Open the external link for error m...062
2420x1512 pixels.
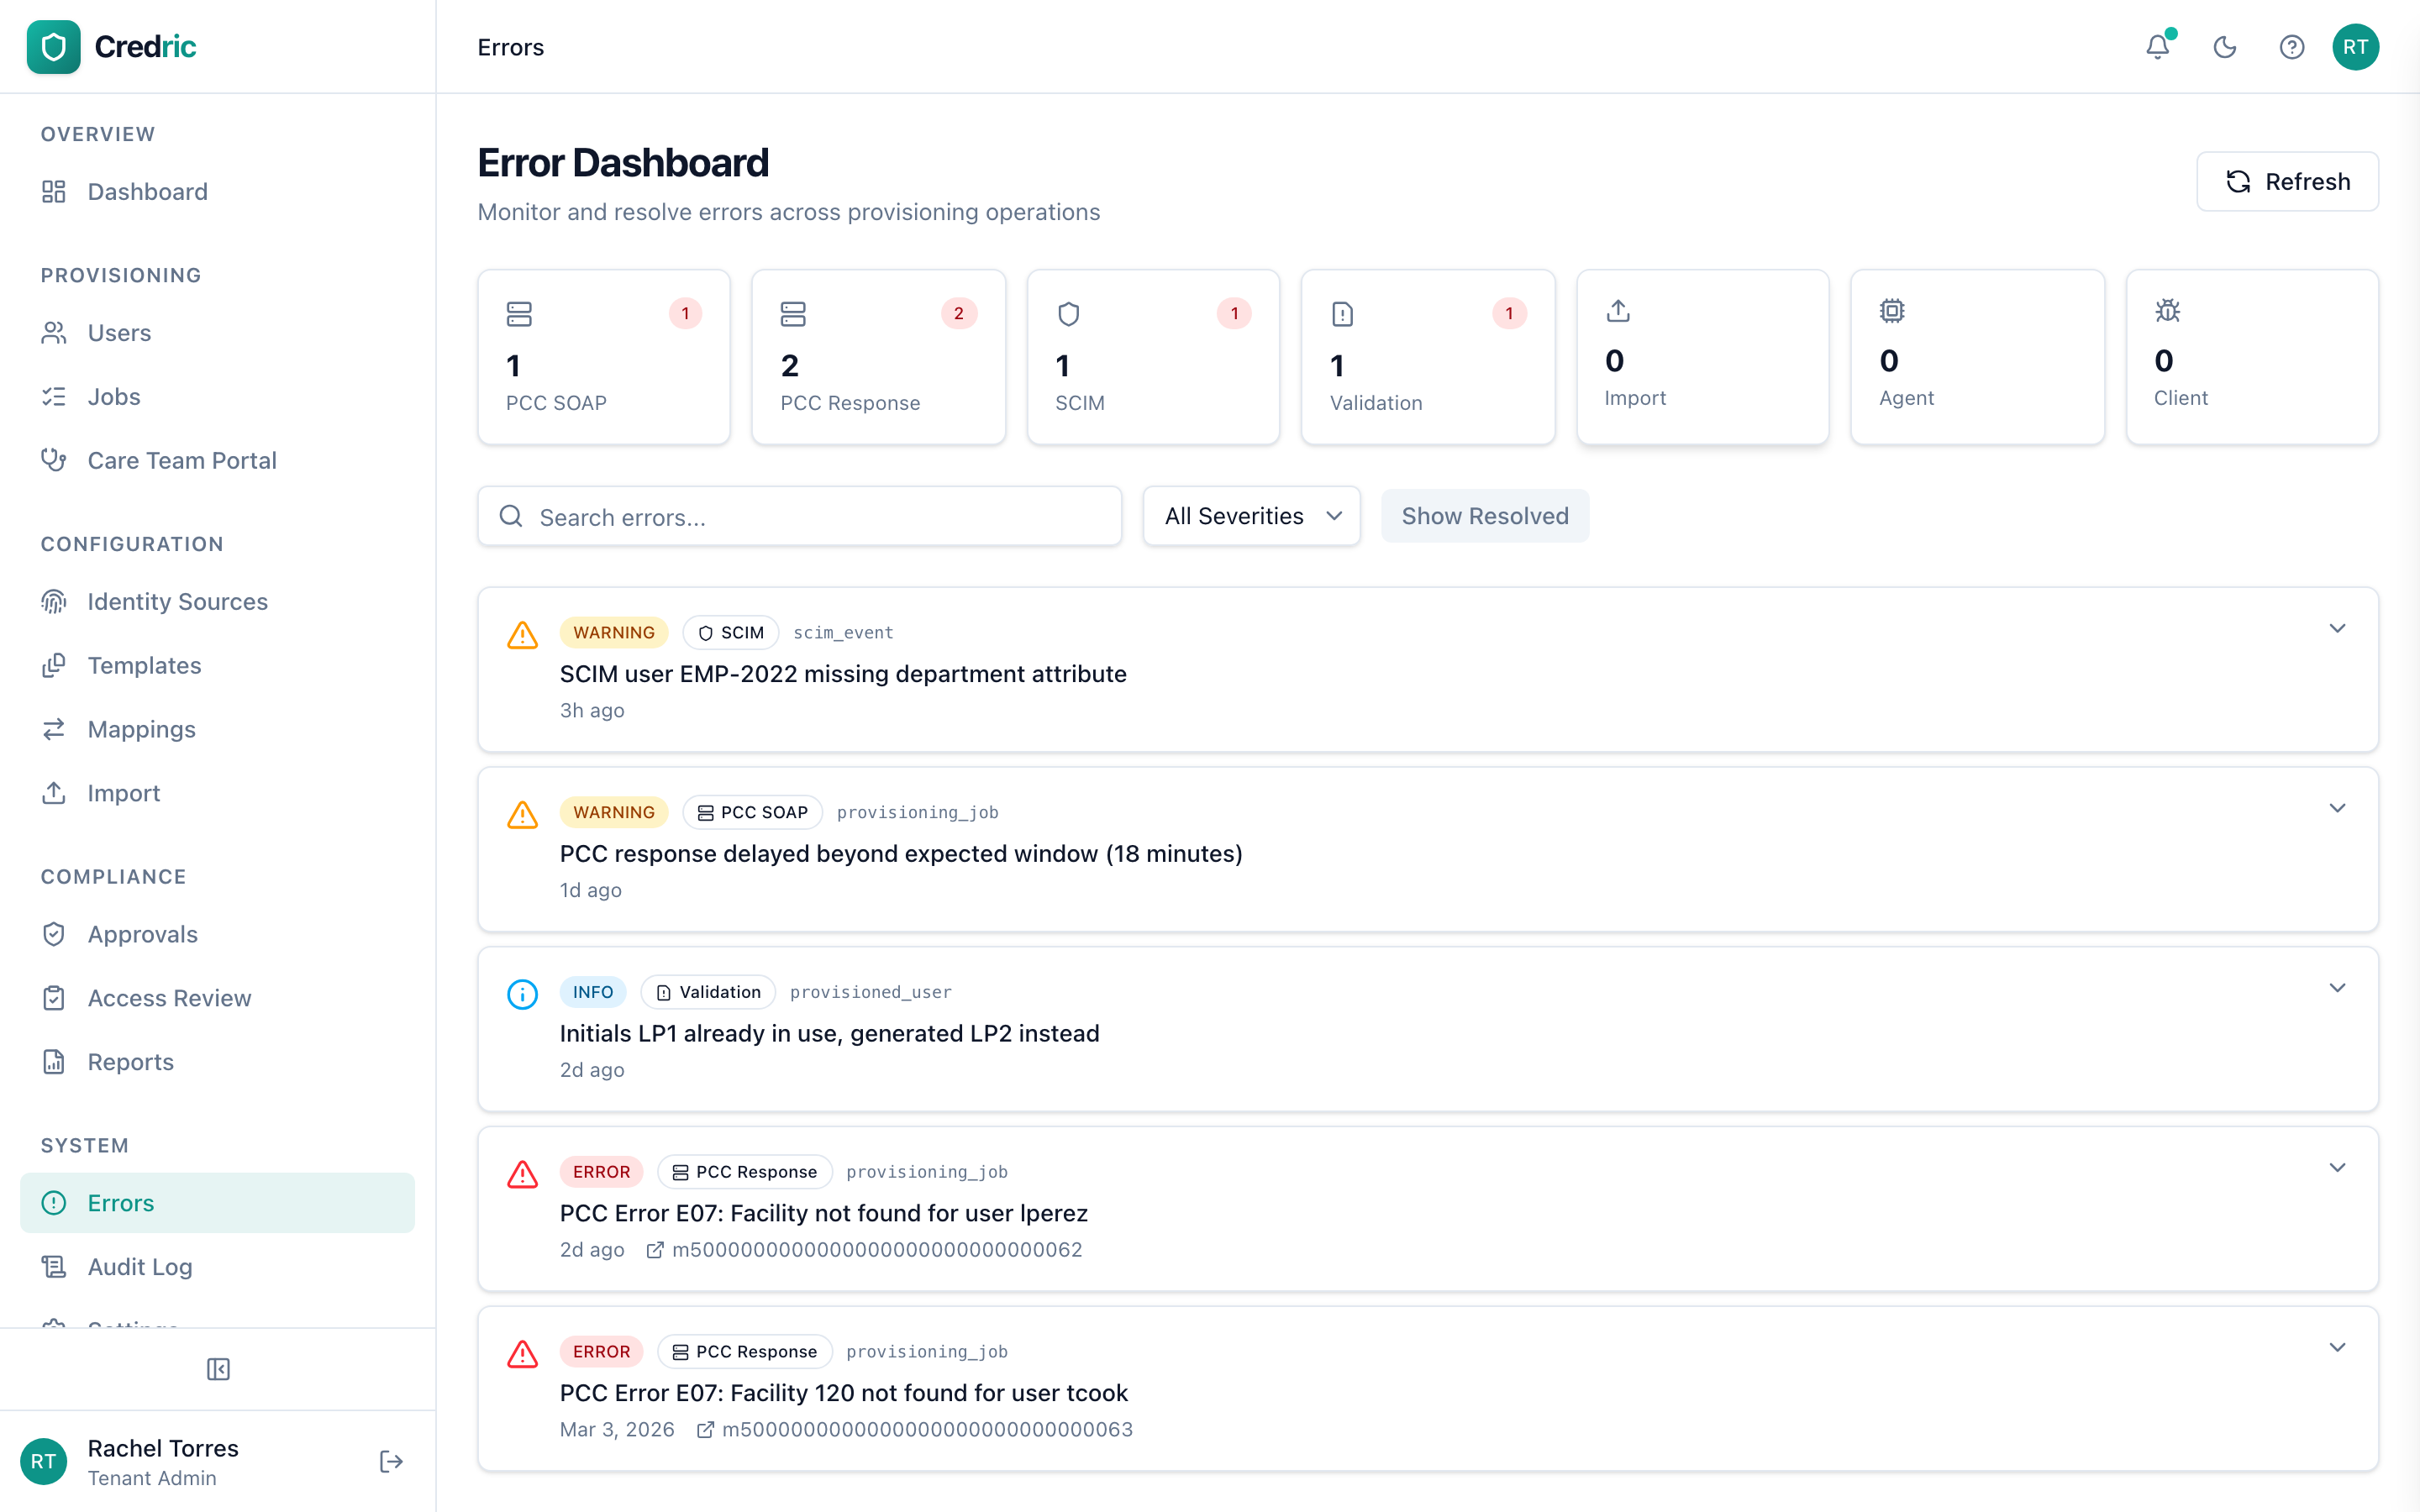click(656, 1249)
